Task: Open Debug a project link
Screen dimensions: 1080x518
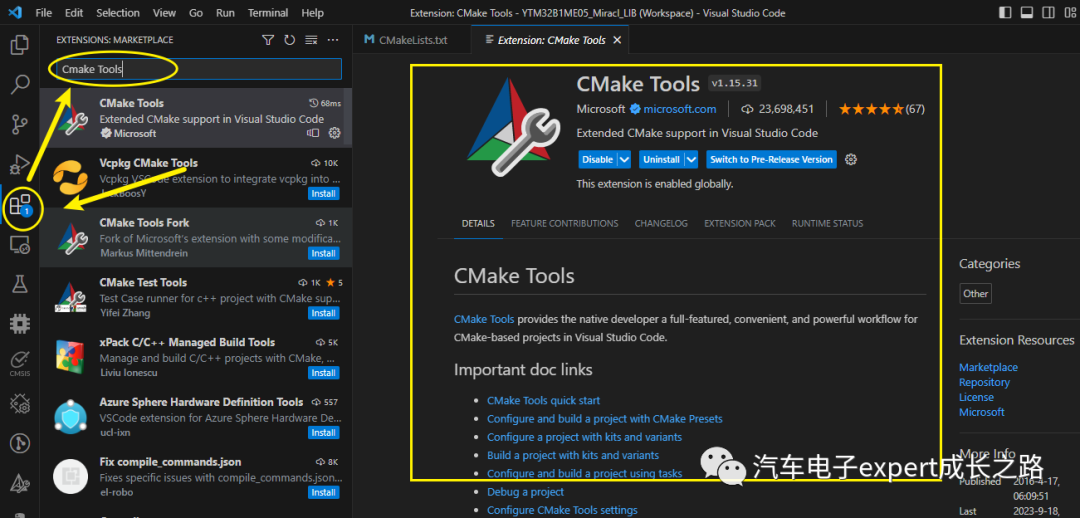Action: 525,492
